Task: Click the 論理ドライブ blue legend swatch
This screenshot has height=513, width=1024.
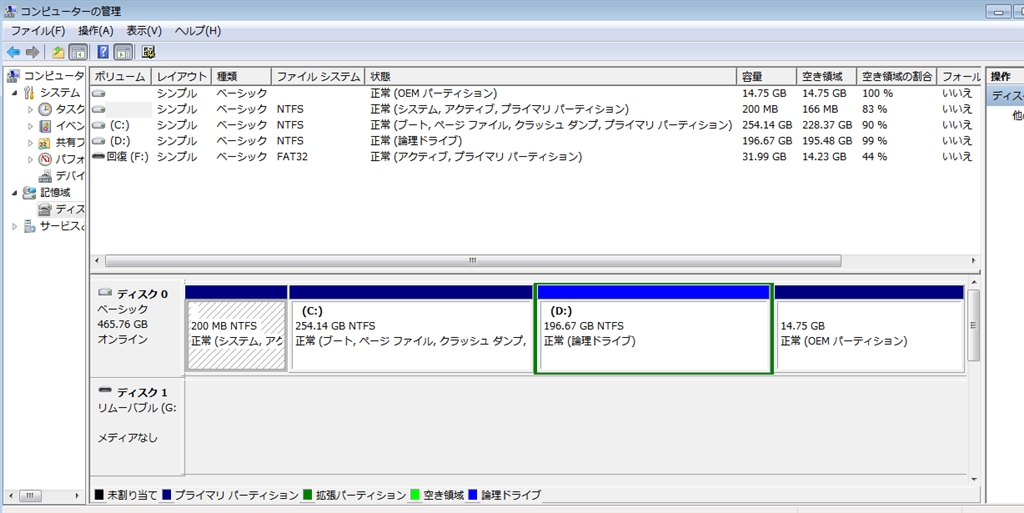Action: point(473,495)
